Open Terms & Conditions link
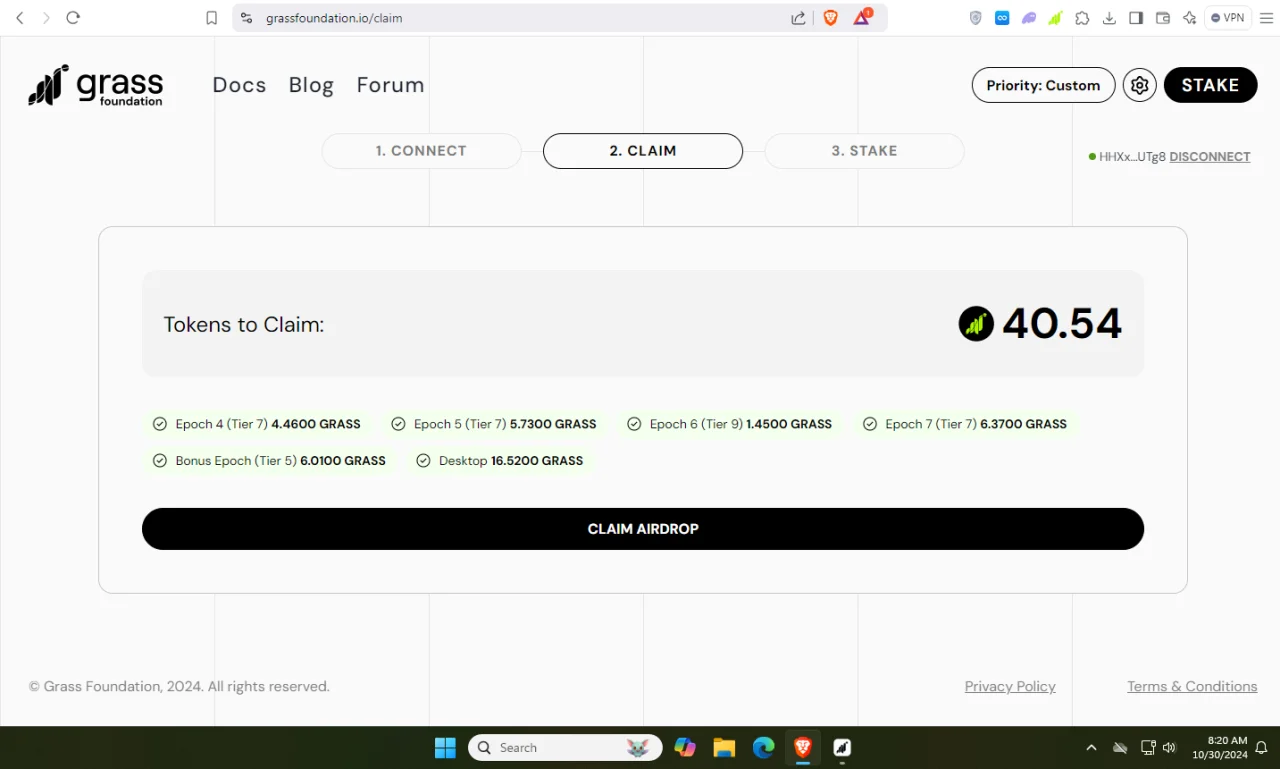 (x=1192, y=686)
